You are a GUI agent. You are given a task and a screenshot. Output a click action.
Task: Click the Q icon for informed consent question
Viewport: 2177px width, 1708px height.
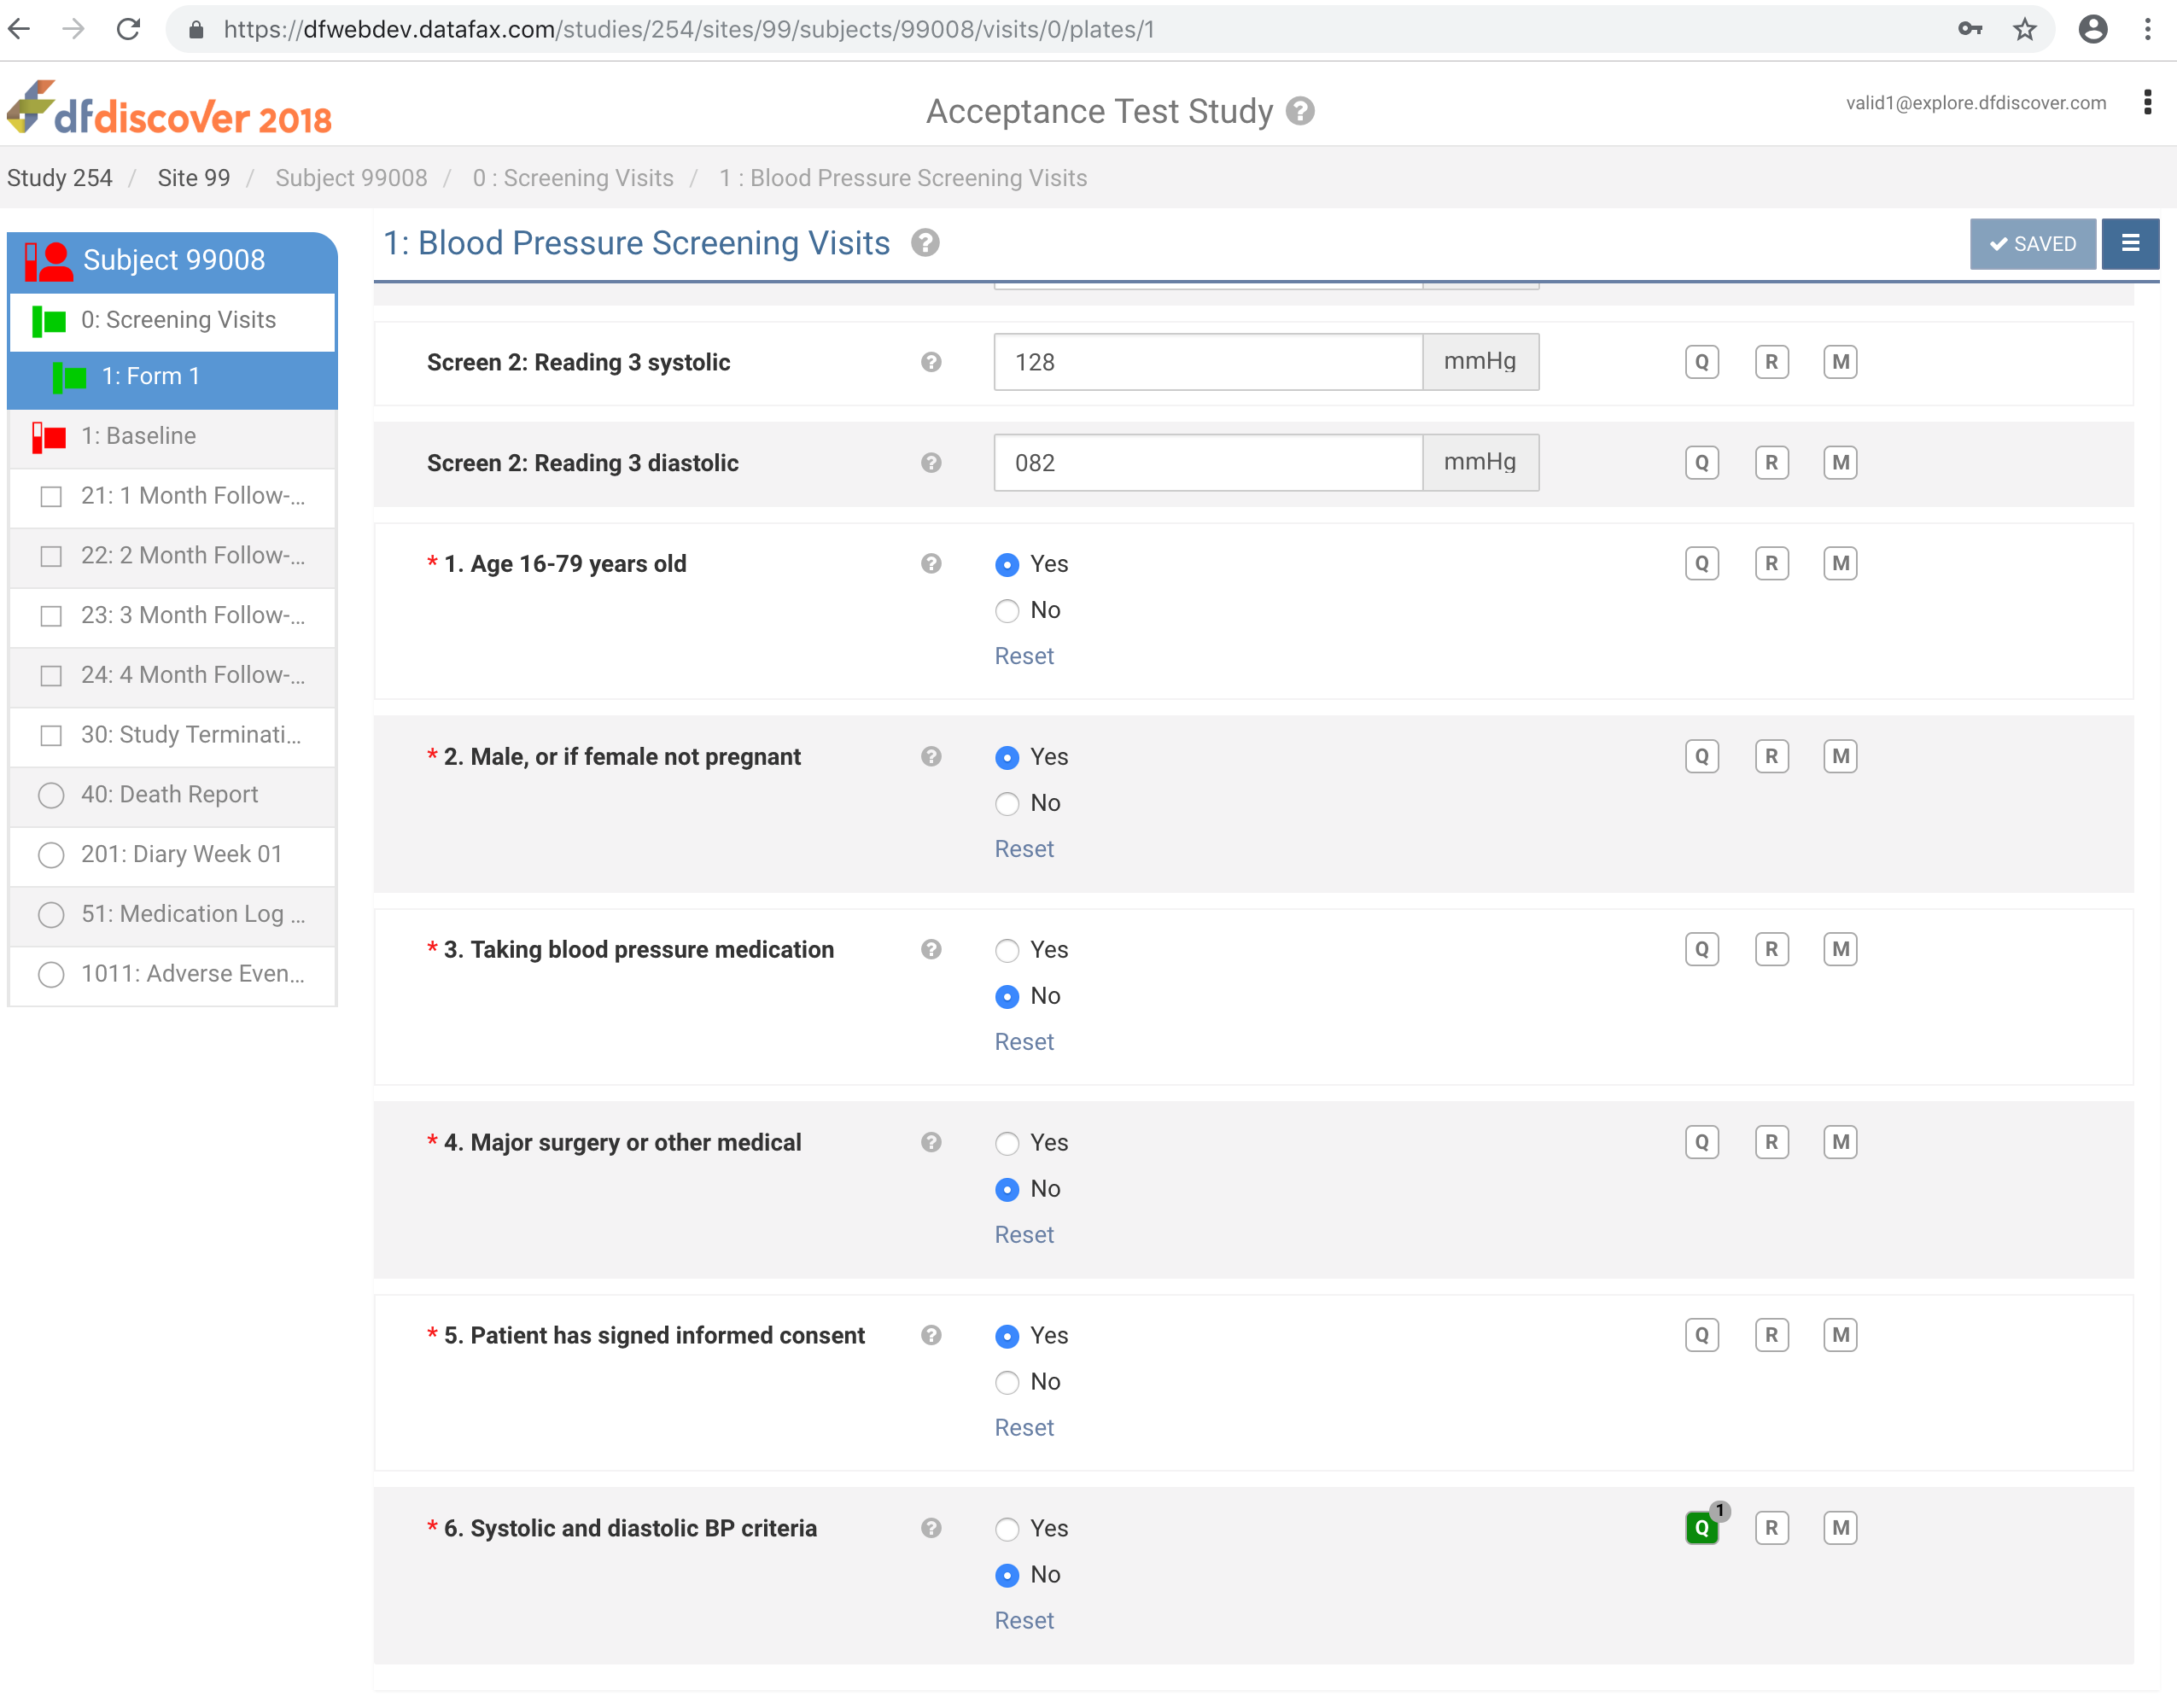(x=1701, y=1334)
